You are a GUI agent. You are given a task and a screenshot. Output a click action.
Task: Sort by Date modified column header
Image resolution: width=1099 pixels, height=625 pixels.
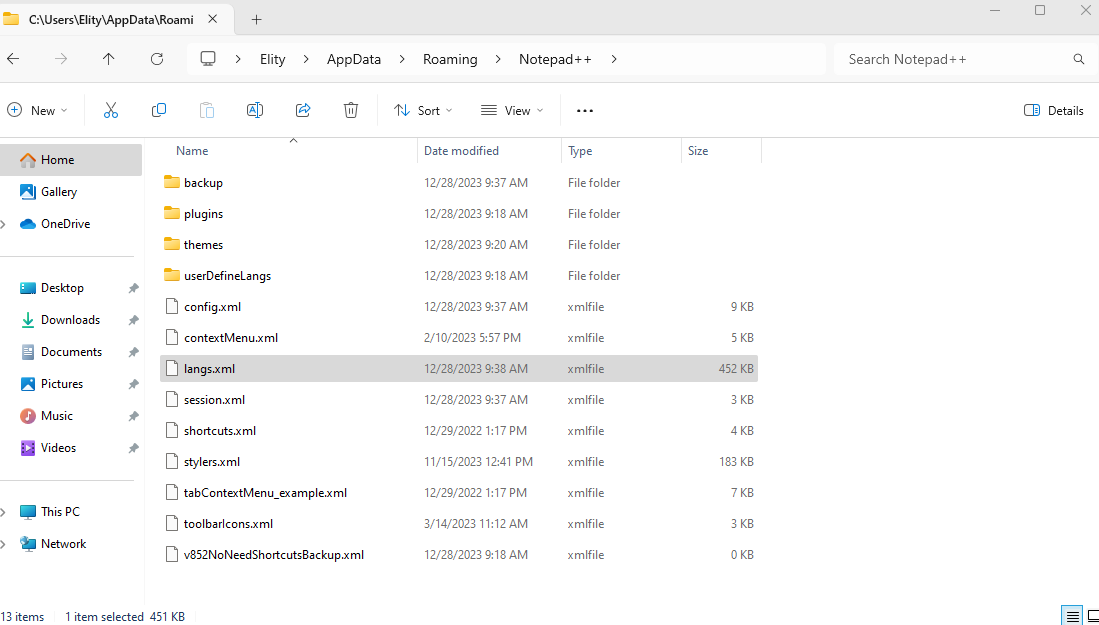(x=461, y=151)
